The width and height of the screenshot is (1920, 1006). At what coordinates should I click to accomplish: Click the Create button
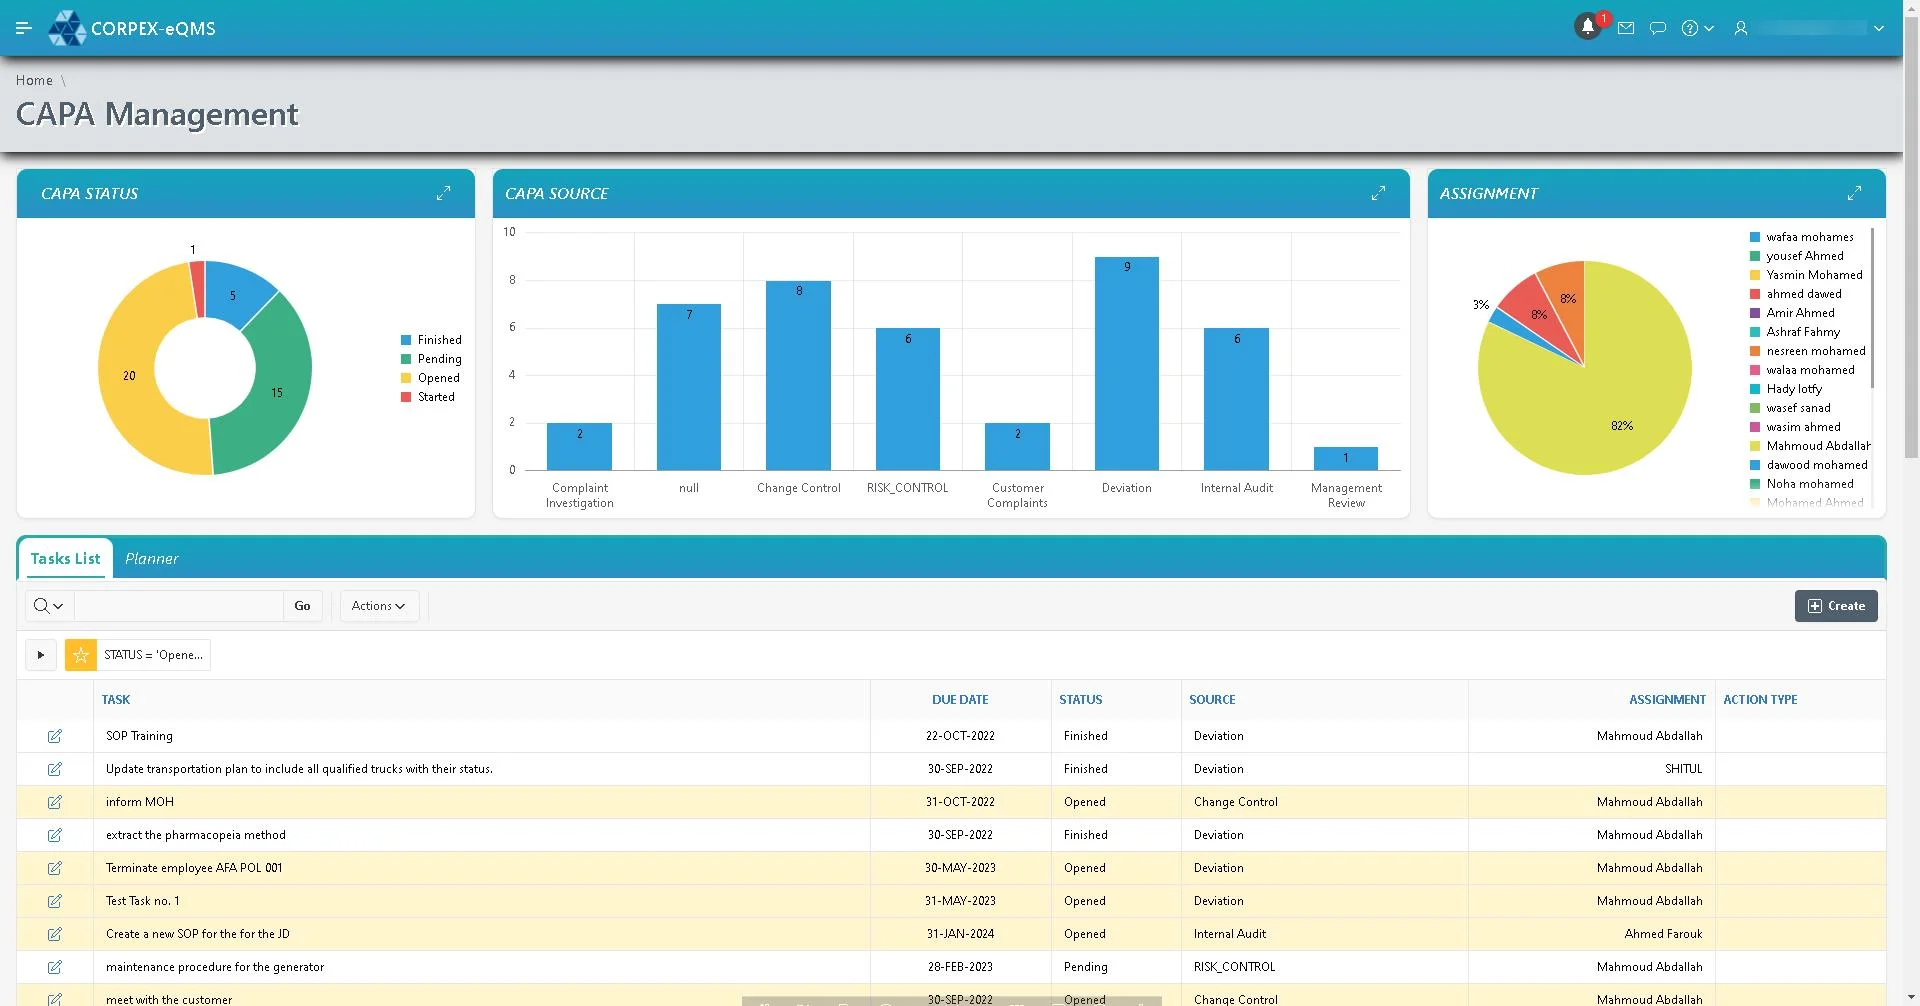pos(1836,606)
